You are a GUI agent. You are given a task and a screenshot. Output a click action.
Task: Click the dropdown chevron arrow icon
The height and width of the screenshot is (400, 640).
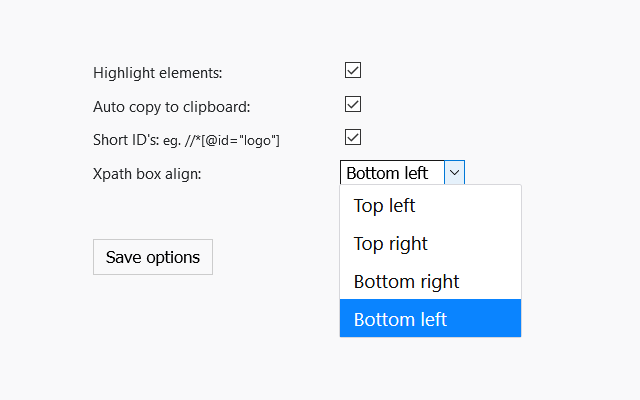[454, 173]
